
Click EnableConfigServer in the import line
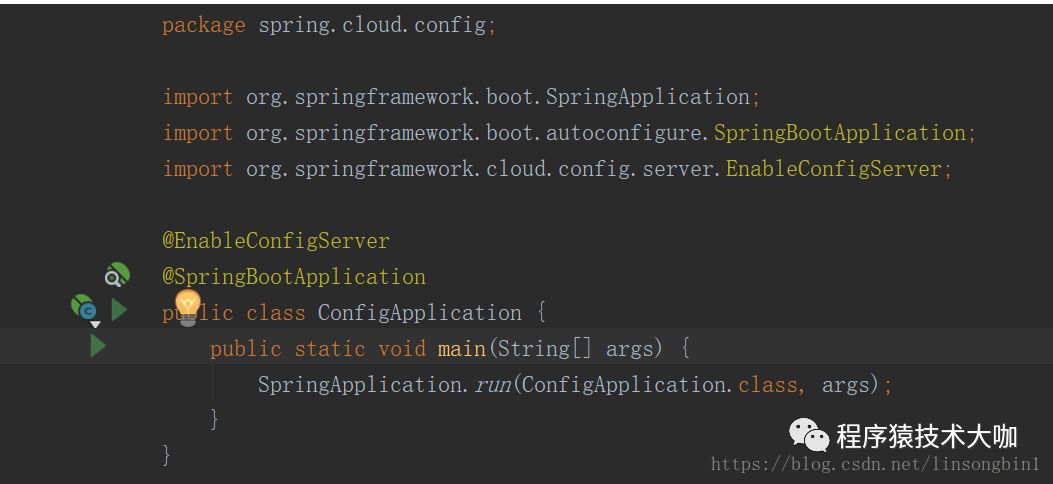coord(833,168)
